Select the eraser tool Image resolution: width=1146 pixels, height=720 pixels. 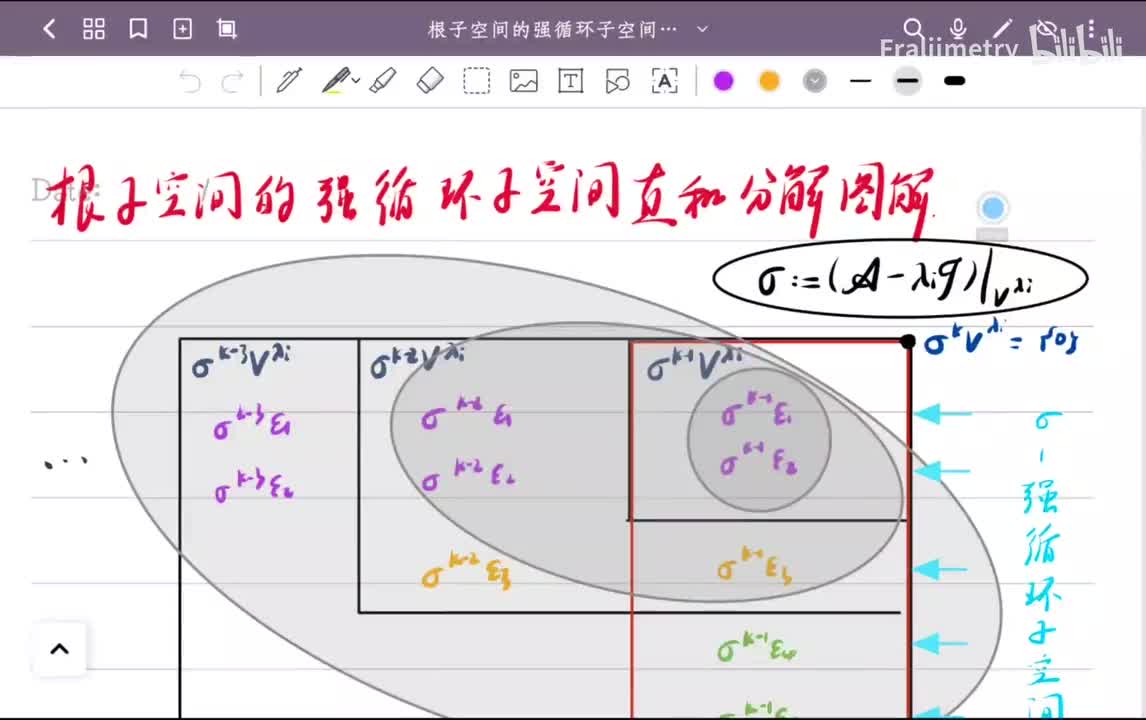coord(430,80)
